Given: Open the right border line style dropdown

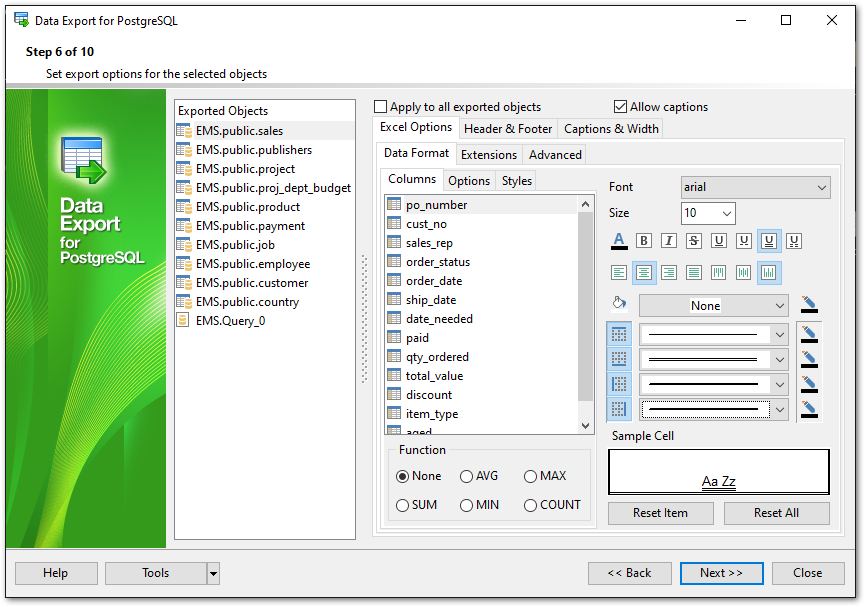Looking at the screenshot, I should pyautogui.click(x=714, y=409).
